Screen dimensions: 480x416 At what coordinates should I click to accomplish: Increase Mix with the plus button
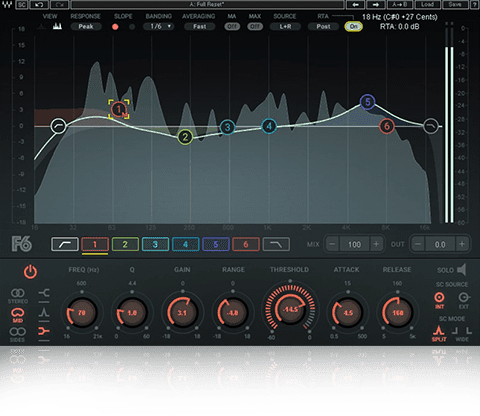click(x=376, y=244)
